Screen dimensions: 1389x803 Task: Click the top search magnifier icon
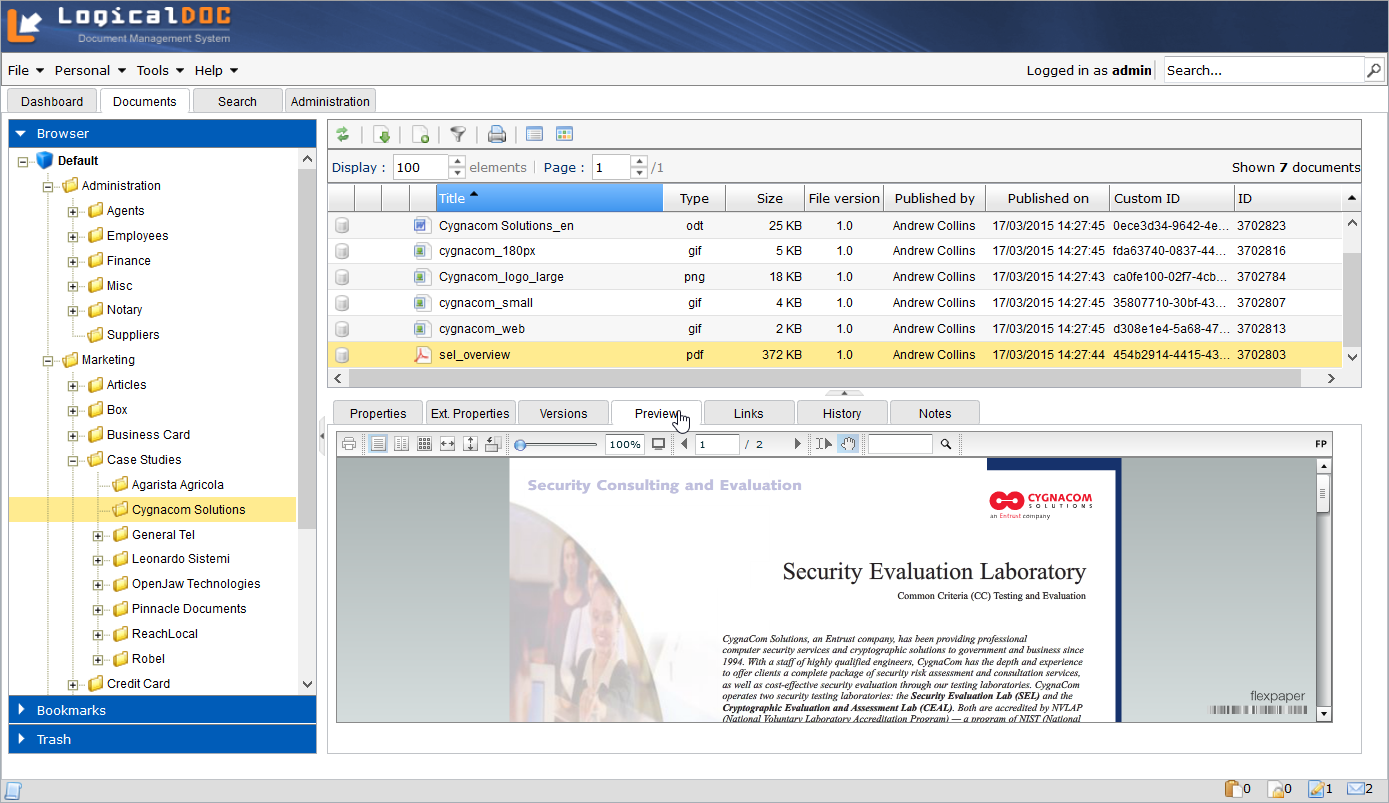1374,70
